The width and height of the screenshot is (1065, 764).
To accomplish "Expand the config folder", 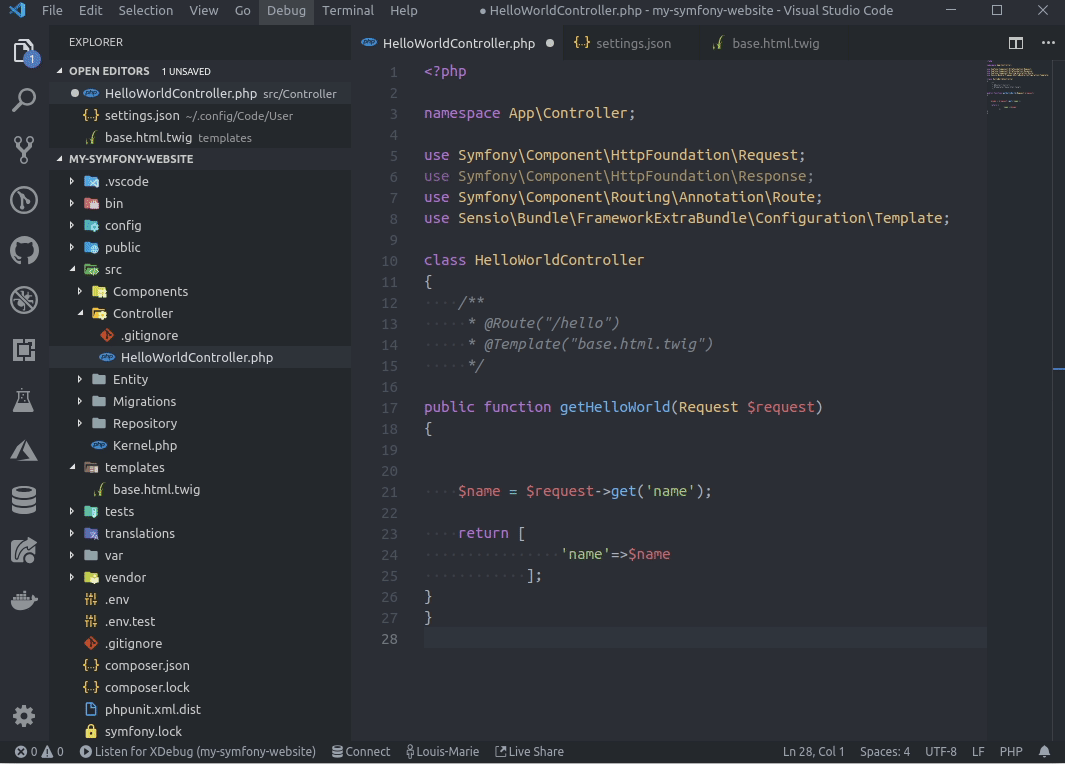I will tap(71, 225).
